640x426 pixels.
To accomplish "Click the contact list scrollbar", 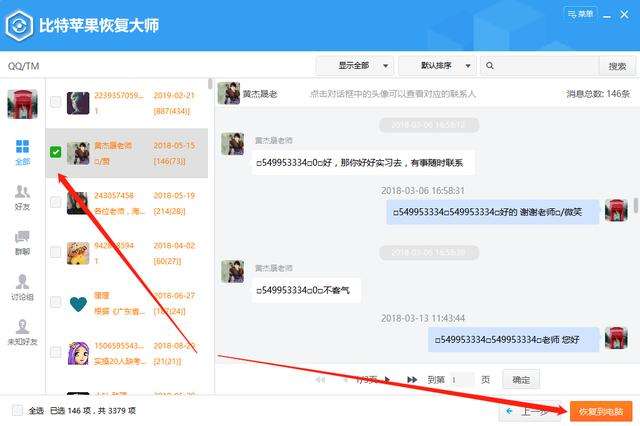I will click(210, 84).
